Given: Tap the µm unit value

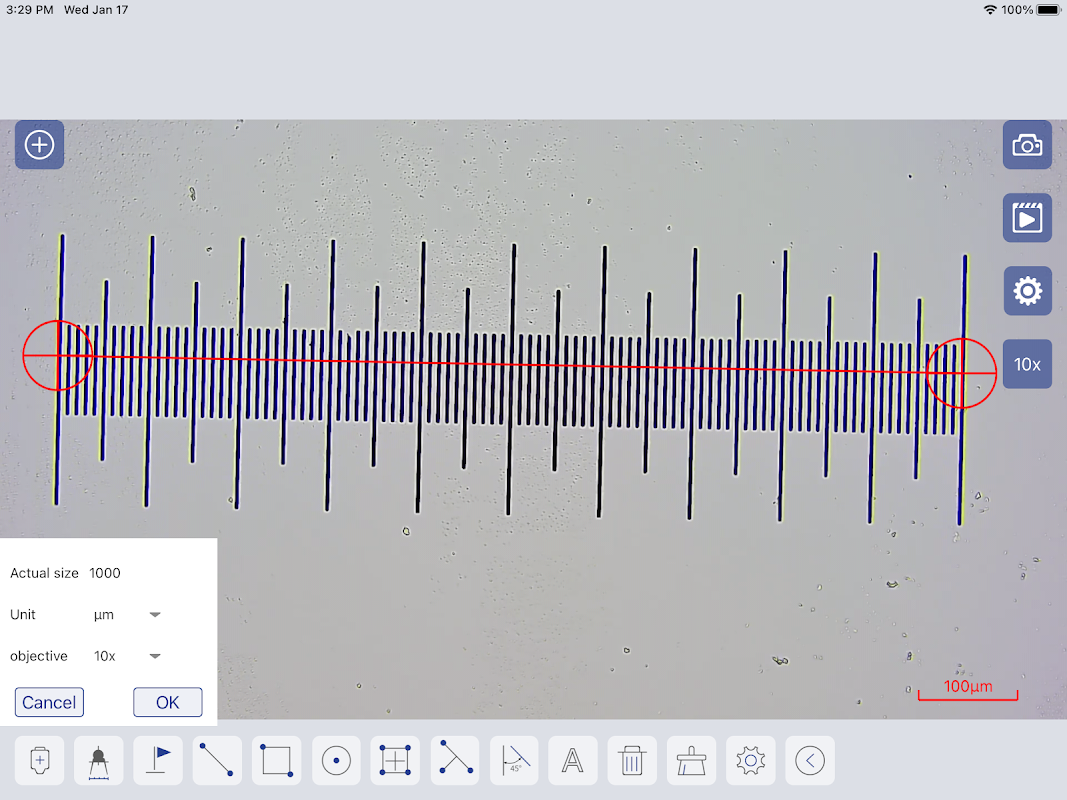Looking at the screenshot, I should [x=103, y=615].
